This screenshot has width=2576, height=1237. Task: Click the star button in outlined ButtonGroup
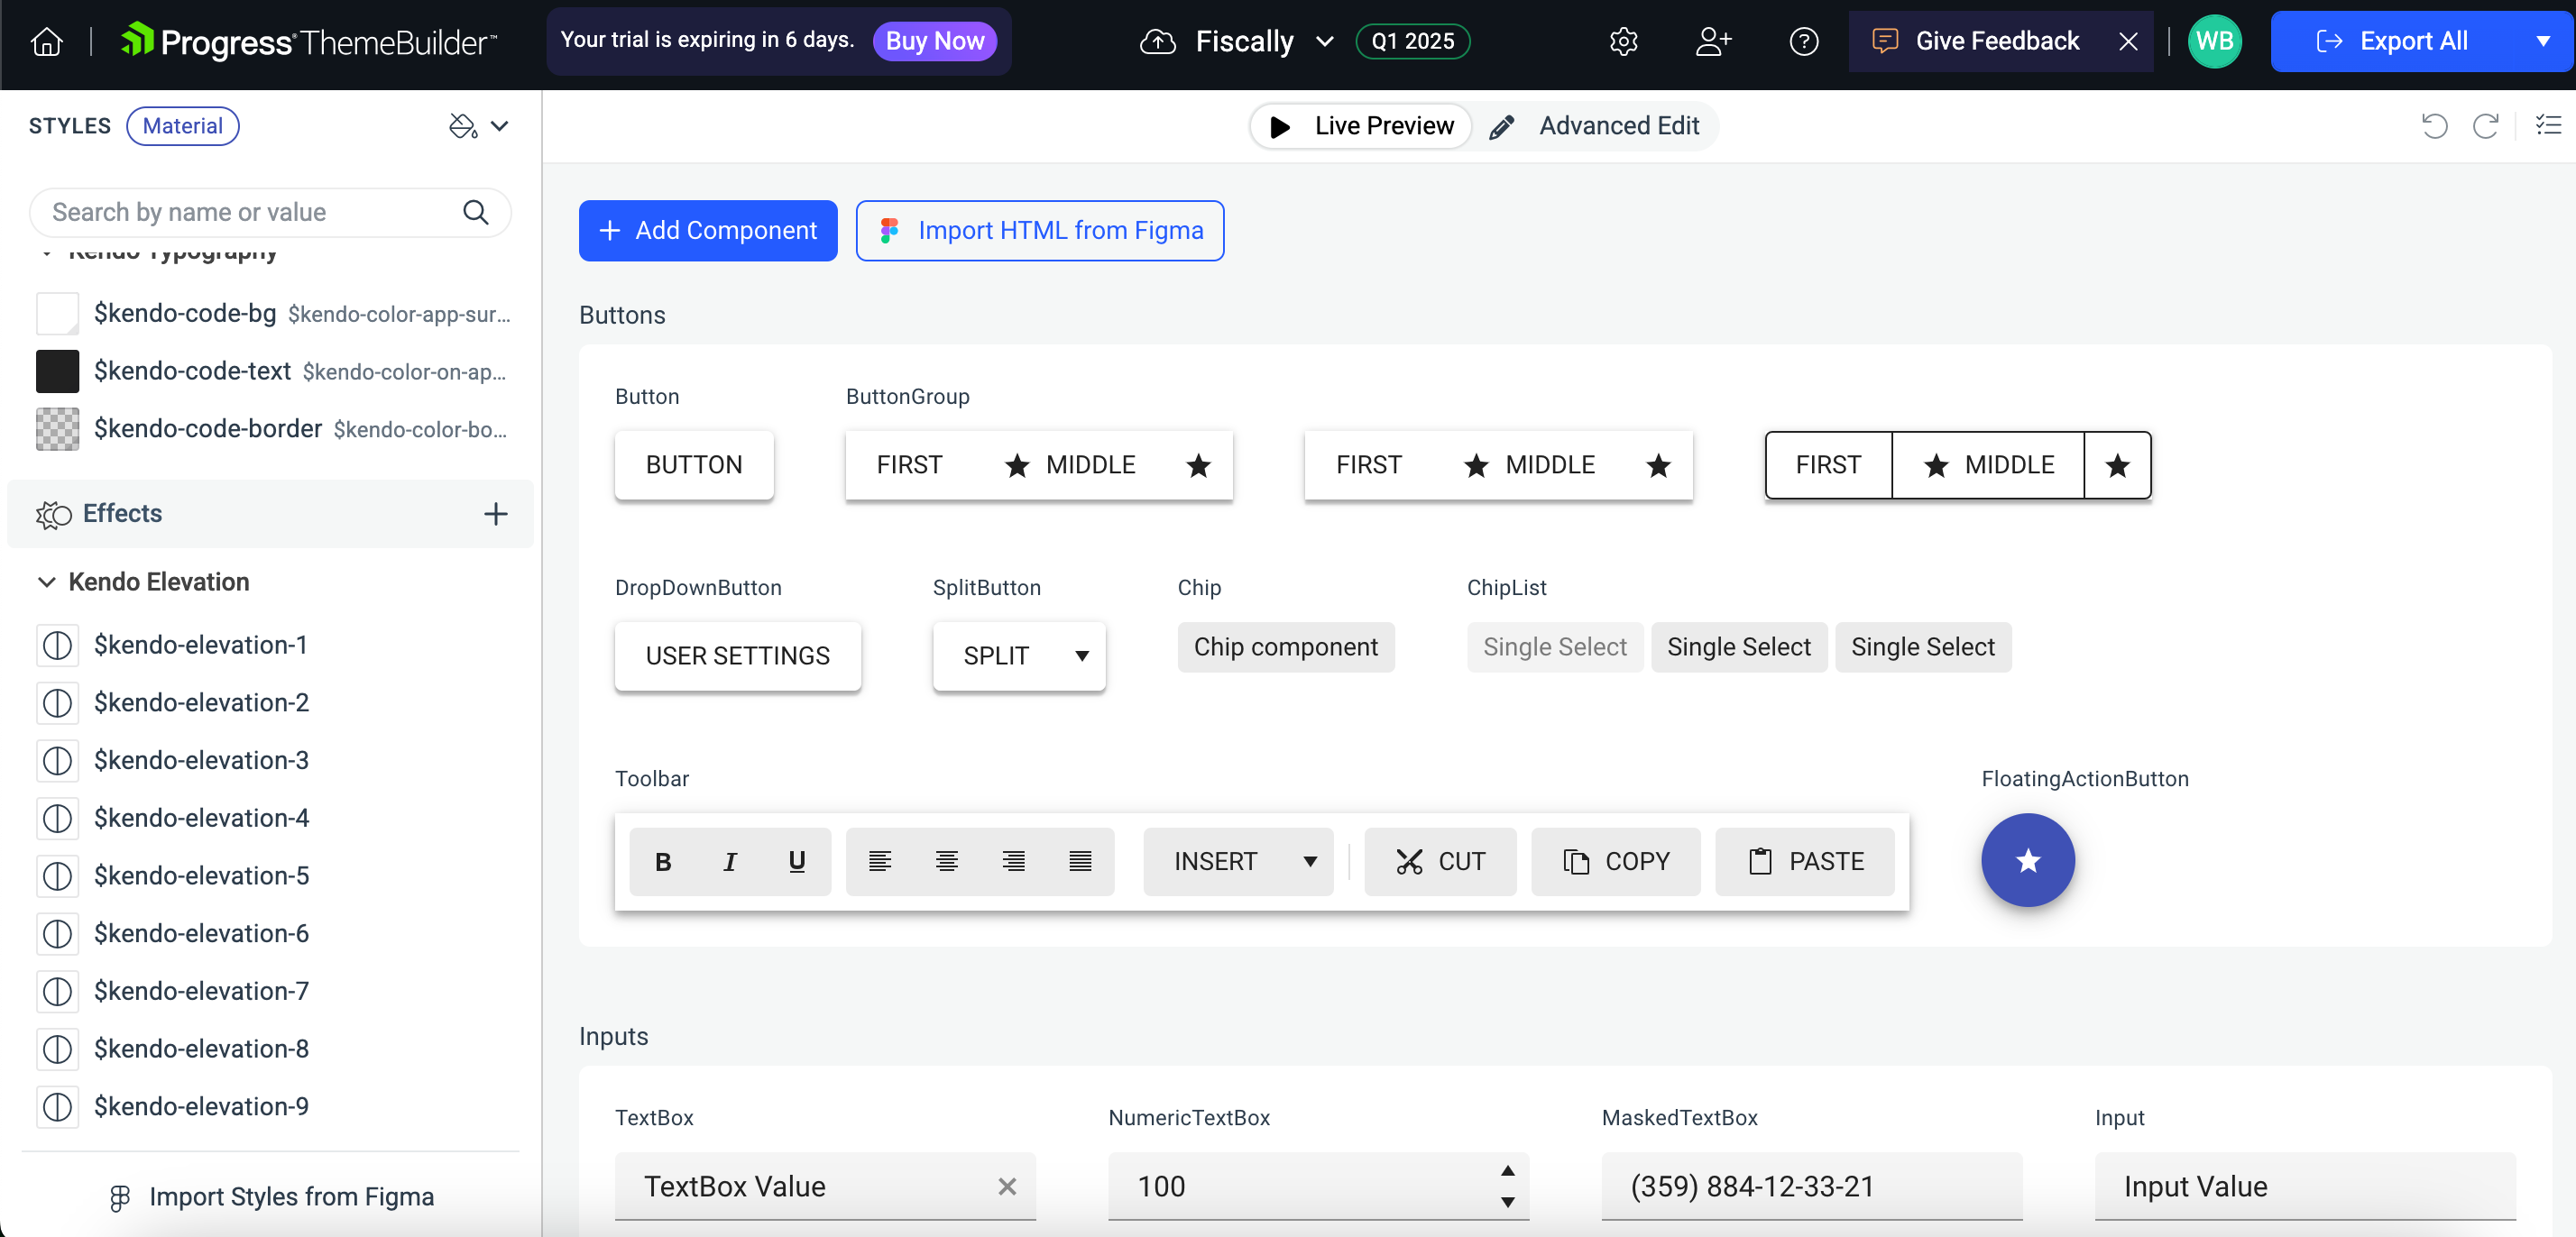[x=2118, y=465]
